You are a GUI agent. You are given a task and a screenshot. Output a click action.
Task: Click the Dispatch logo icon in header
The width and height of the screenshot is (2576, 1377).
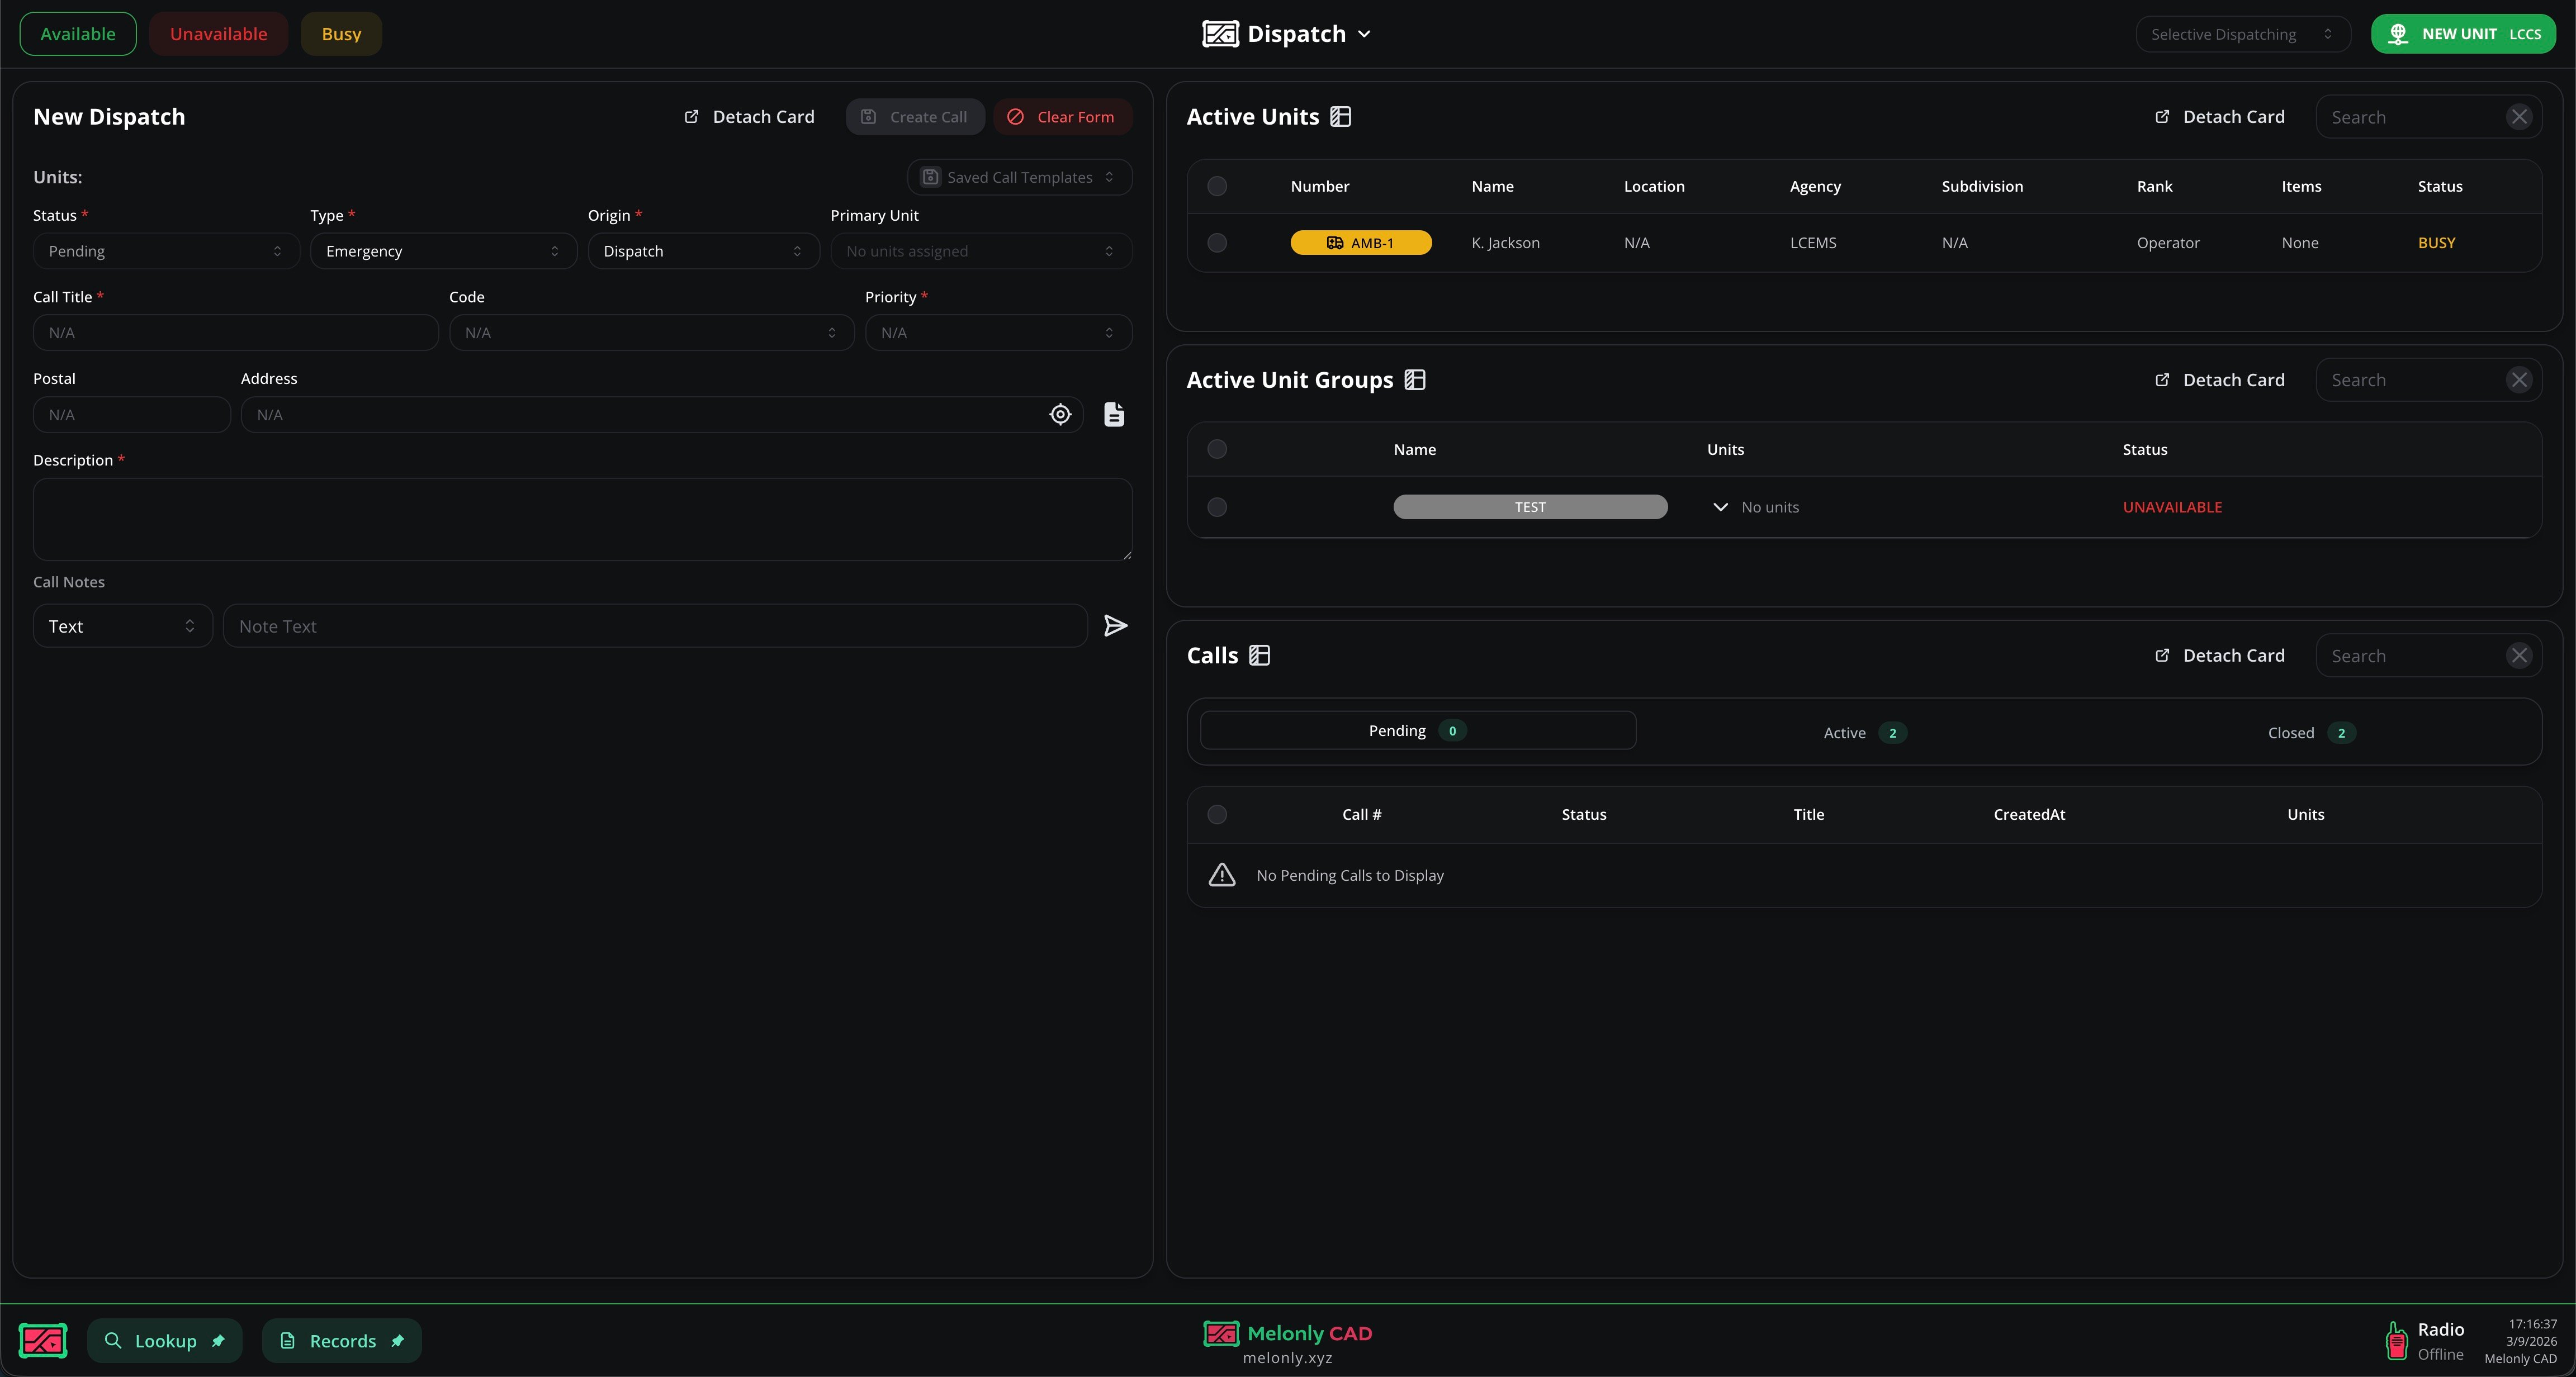(1220, 34)
